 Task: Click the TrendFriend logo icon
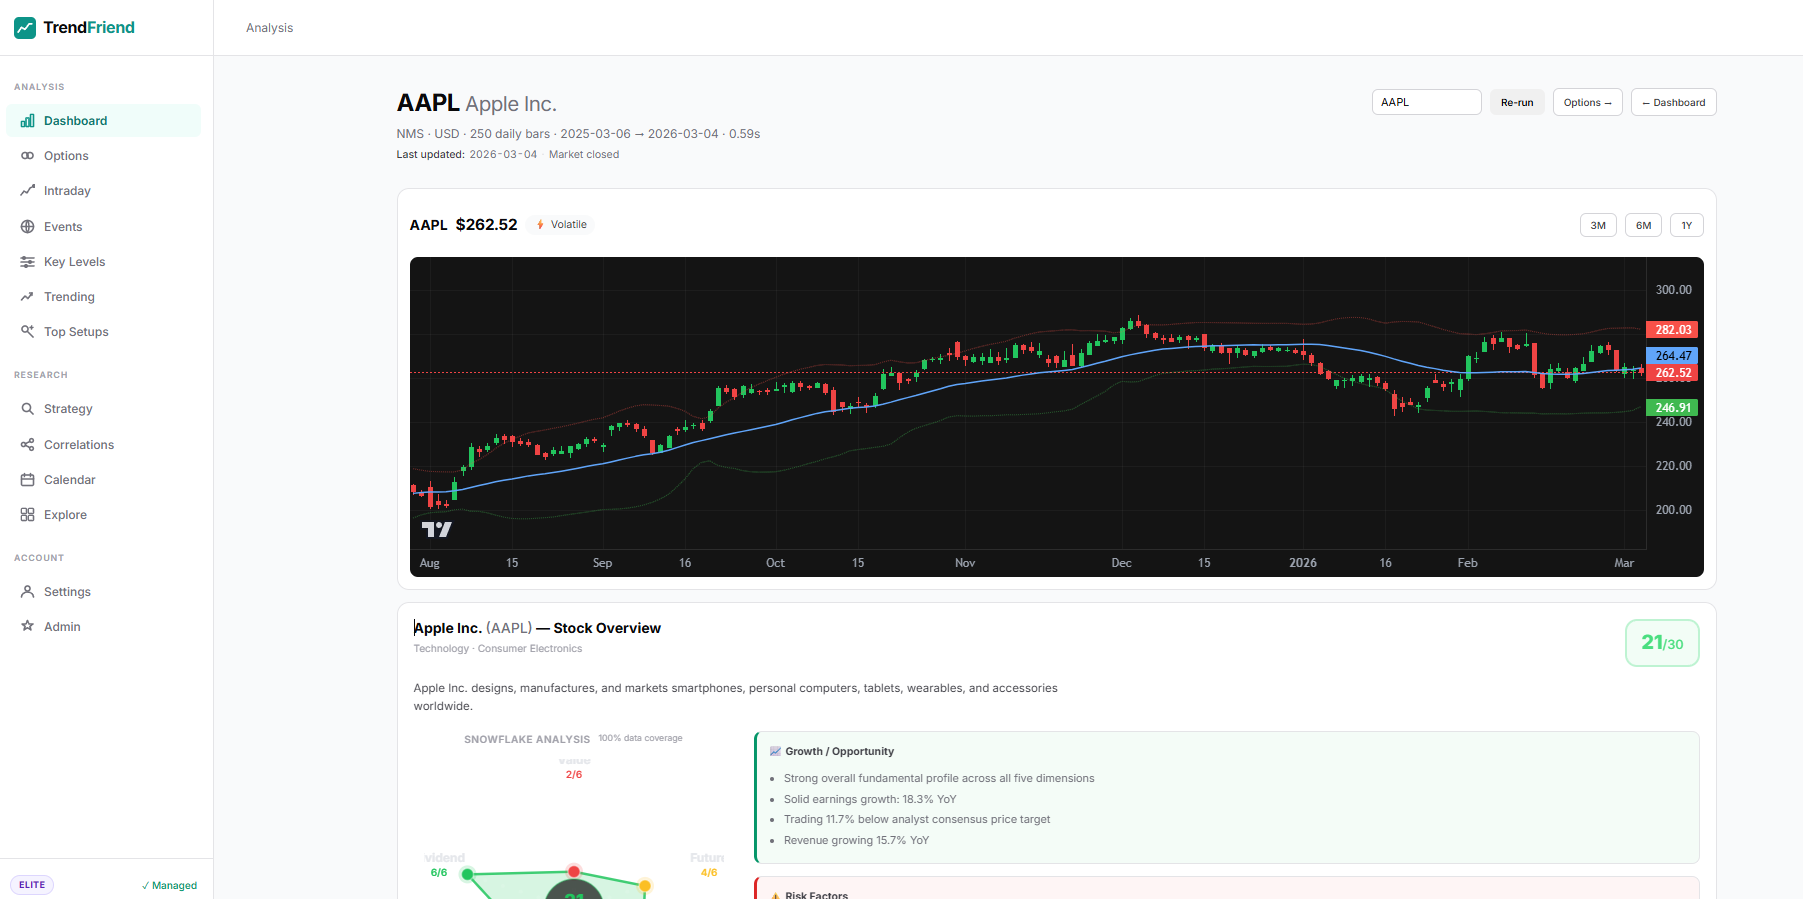tap(25, 28)
